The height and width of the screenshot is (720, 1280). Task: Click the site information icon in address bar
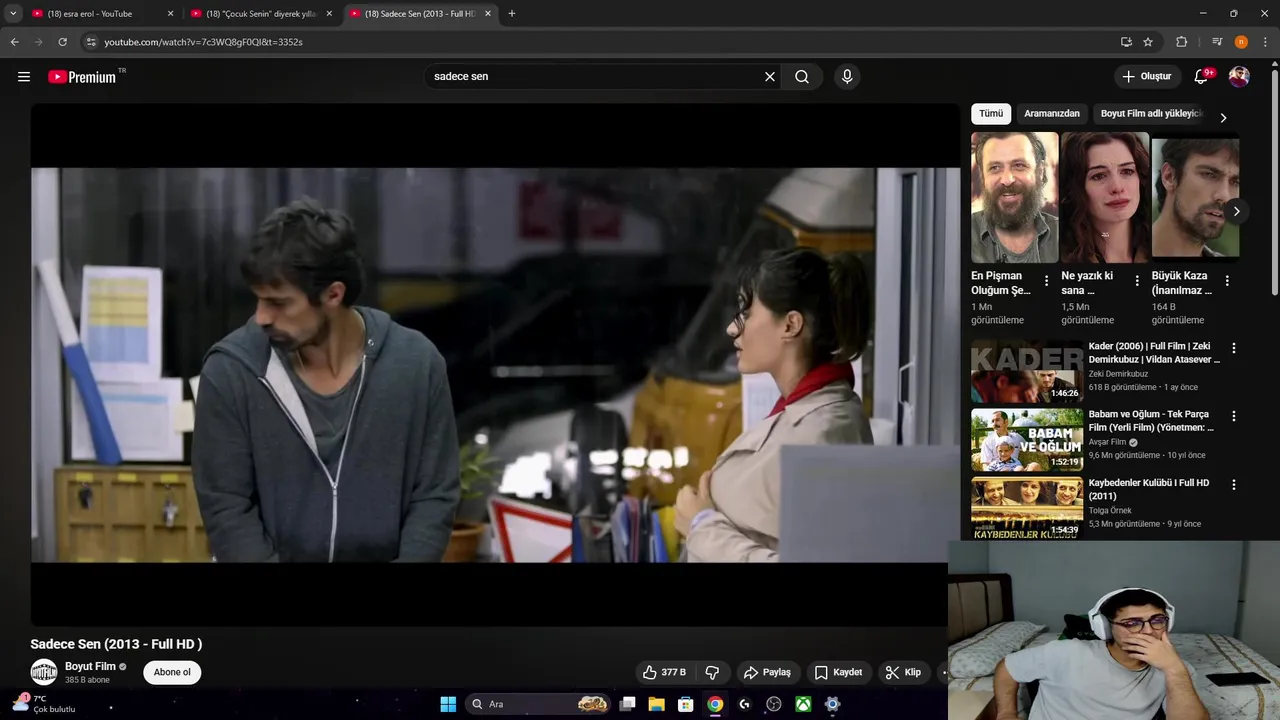[91, 42]
